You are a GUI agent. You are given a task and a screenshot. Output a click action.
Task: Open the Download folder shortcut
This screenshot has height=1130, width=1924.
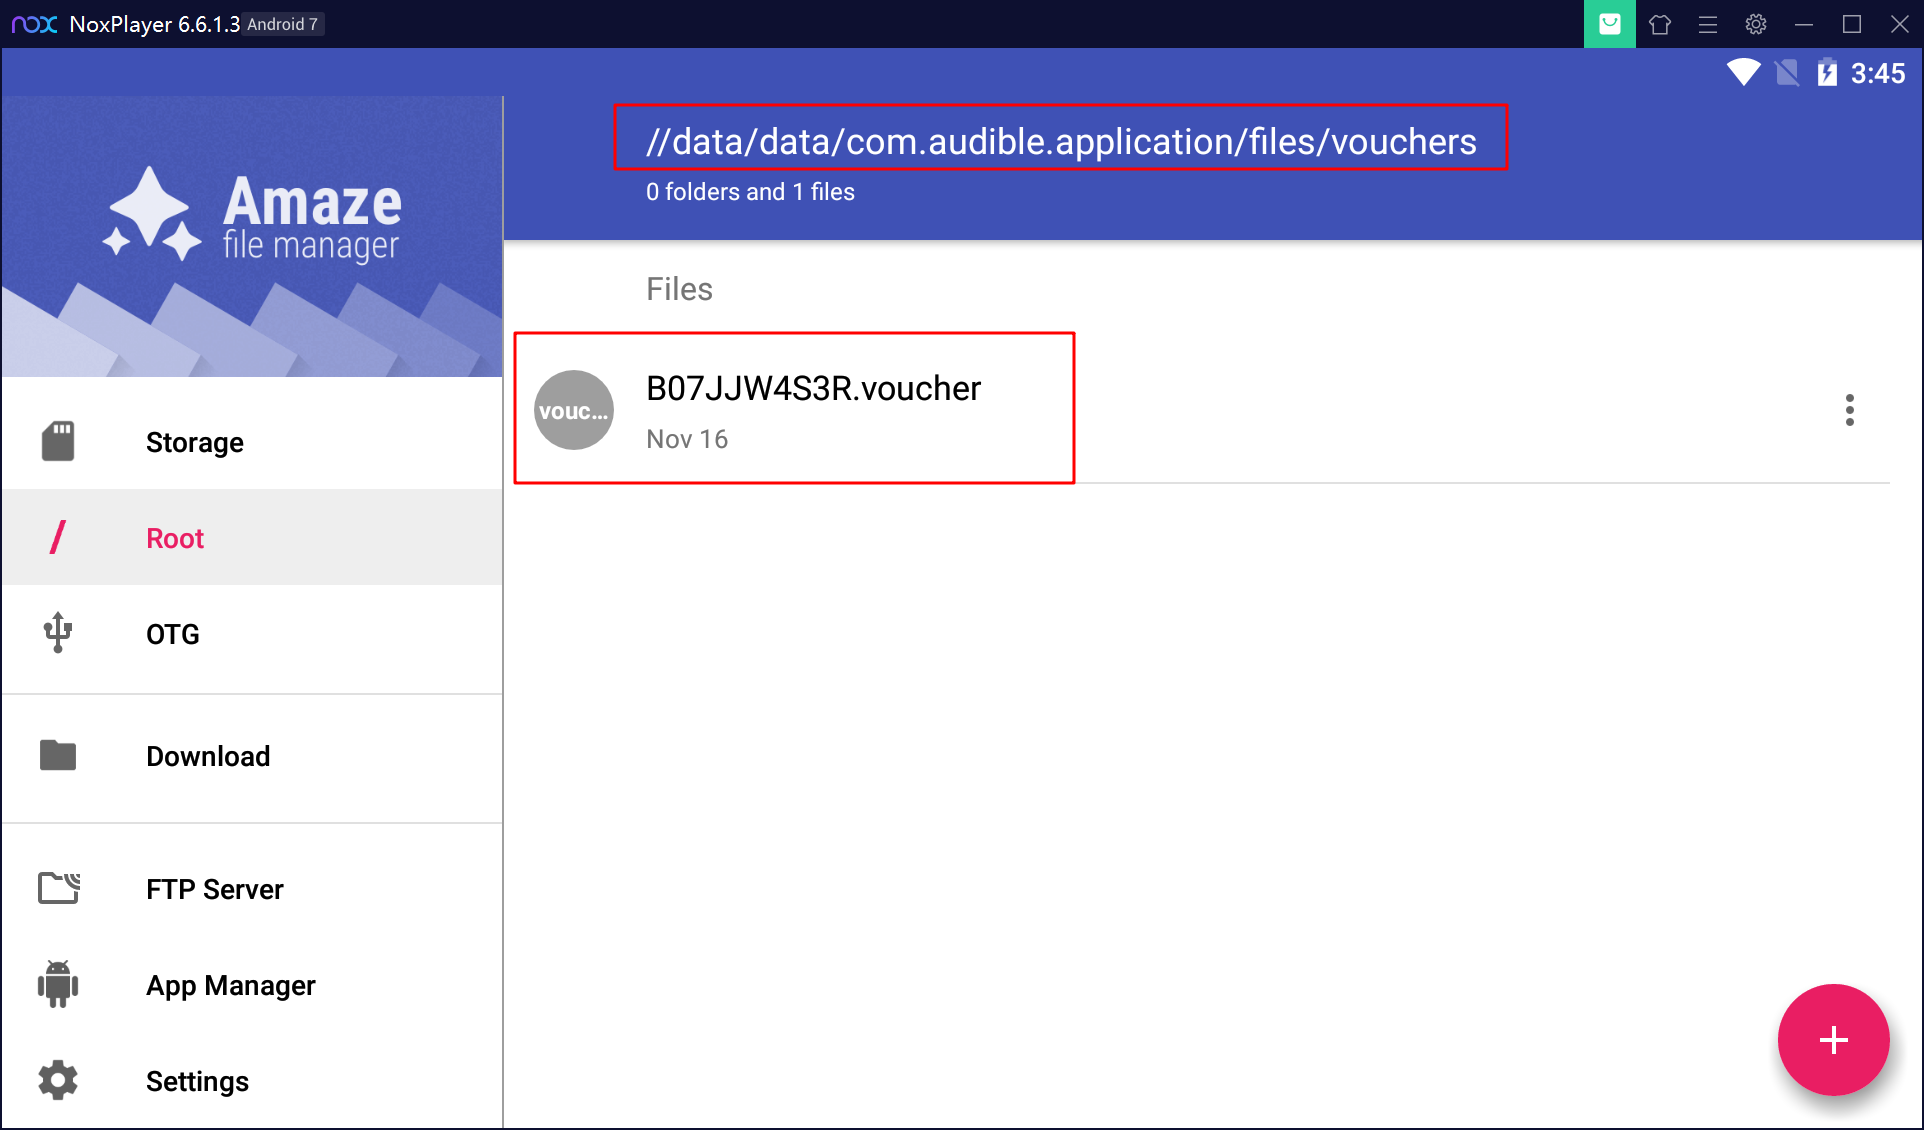click(x=252, y=757)
